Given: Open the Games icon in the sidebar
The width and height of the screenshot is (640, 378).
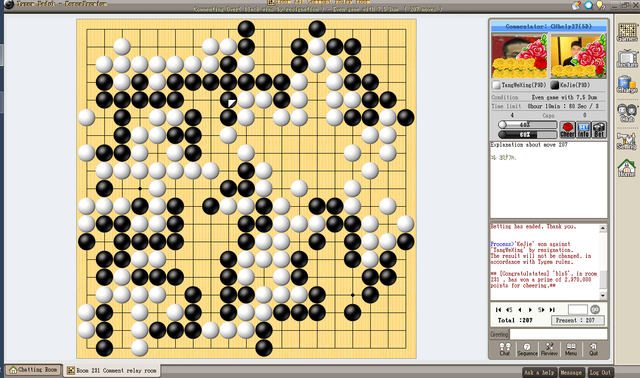Looking at the screenshot, I should tap(627, 32).
